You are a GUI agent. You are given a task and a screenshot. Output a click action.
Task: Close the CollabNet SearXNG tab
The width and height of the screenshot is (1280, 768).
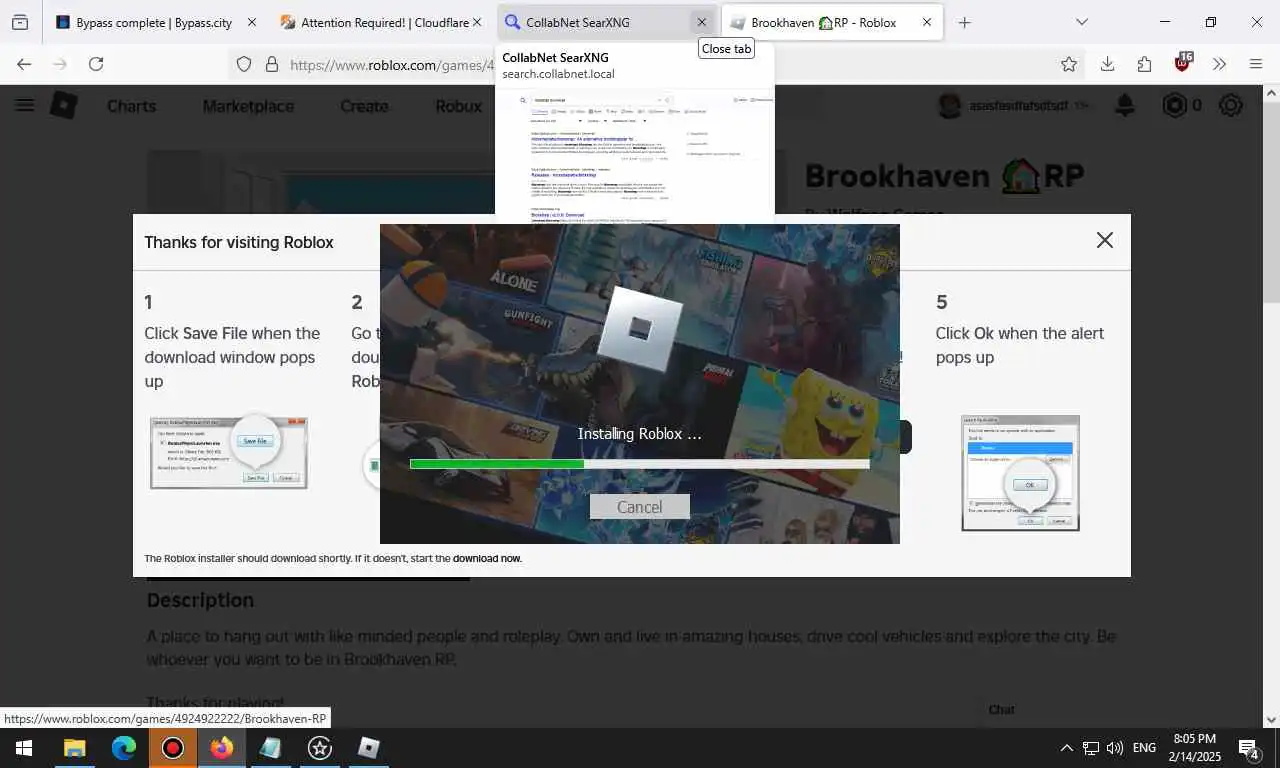[702, 22]
